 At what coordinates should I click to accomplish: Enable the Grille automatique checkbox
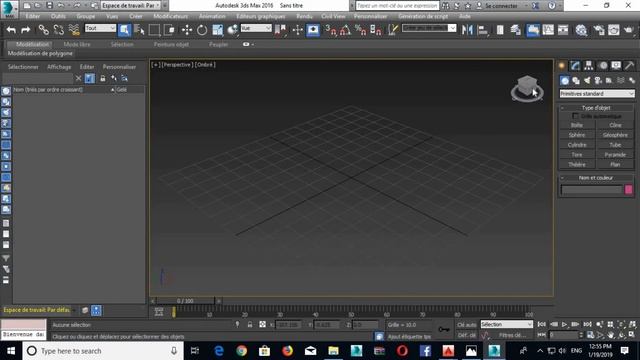(x=576, y=116)
